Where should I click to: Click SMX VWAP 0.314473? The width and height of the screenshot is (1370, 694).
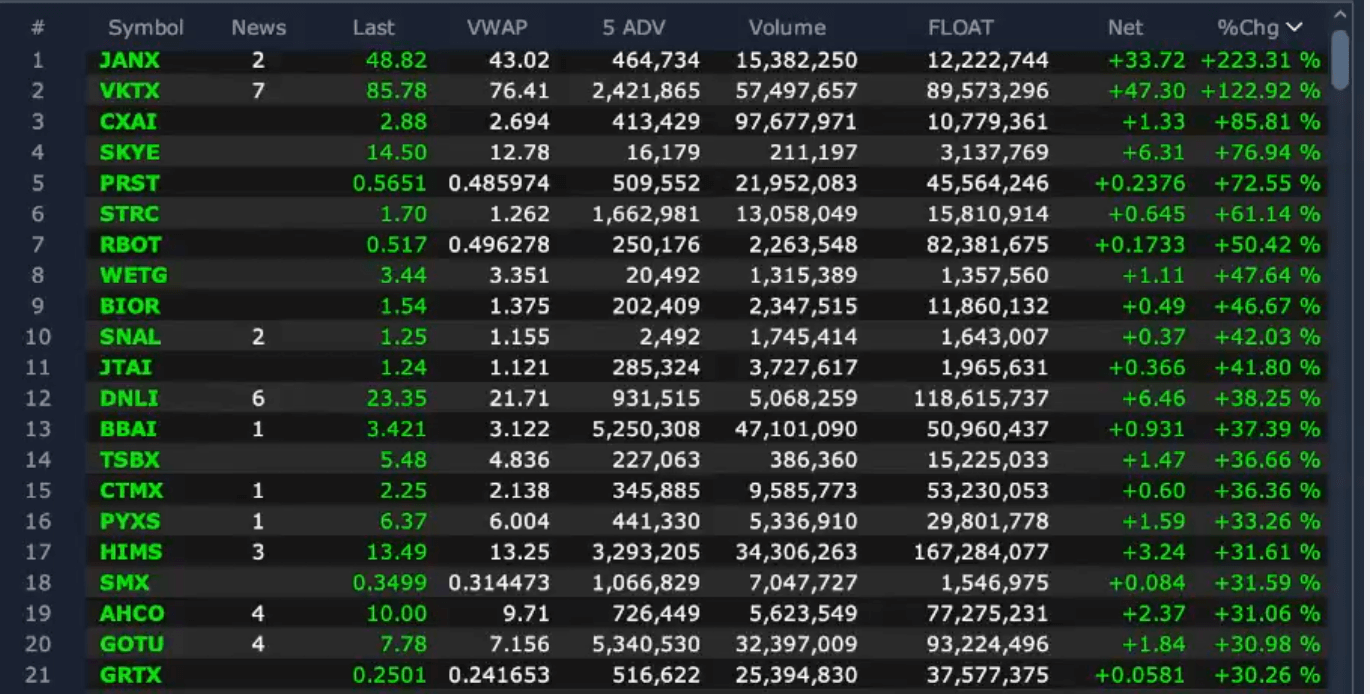(x=500, y=582)
